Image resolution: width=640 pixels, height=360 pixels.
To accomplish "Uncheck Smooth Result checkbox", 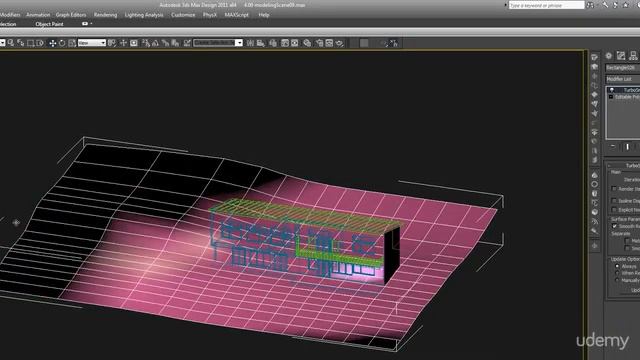I will click(x=614, y=226).
